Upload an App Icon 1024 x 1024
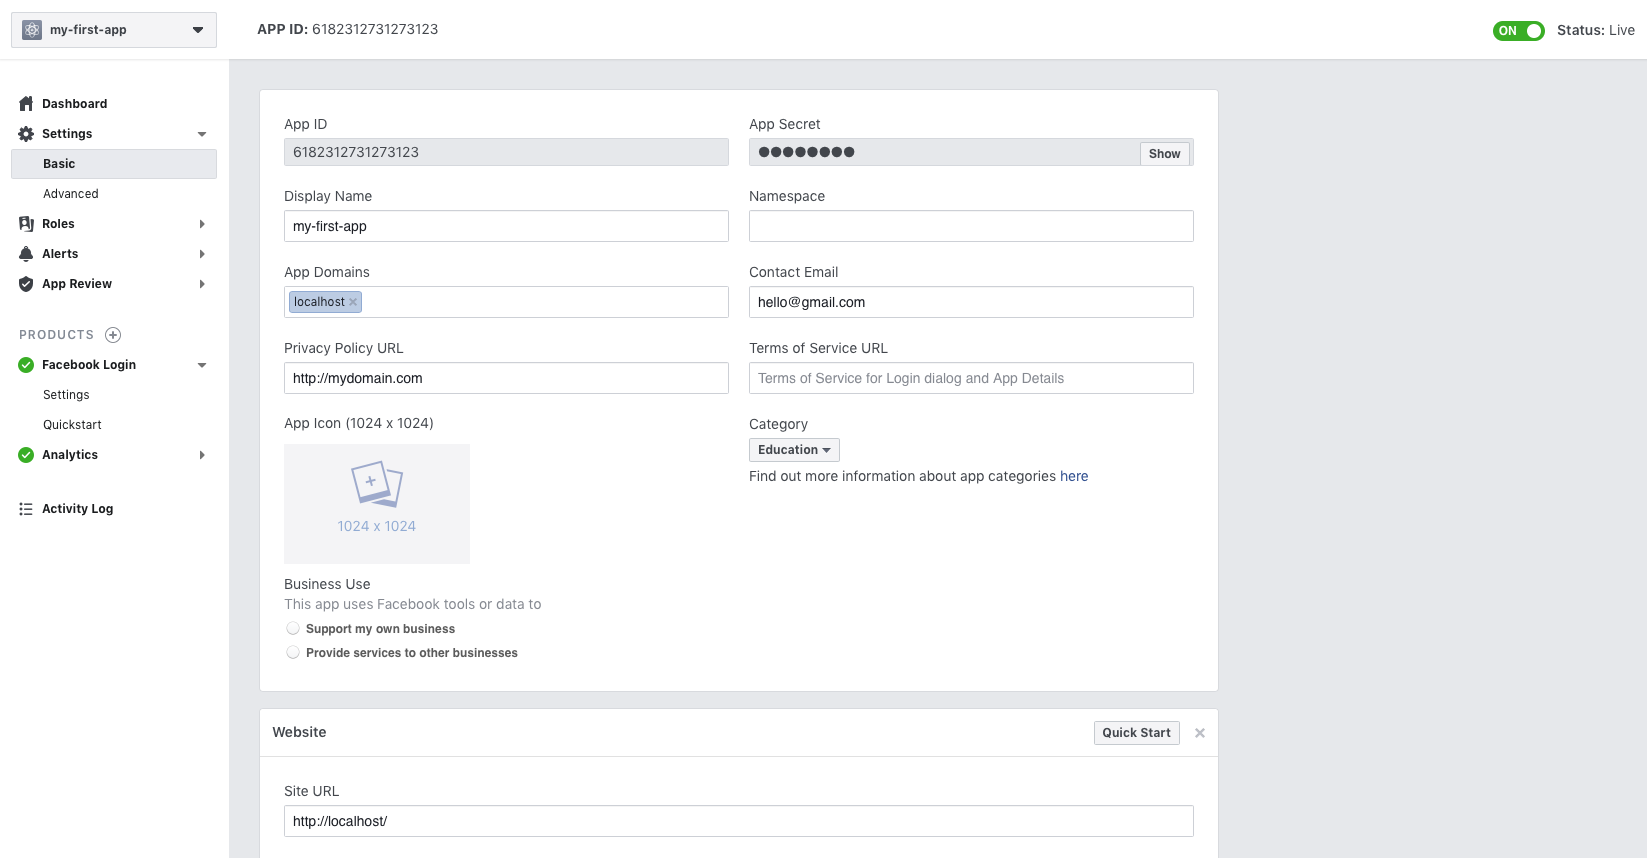This screenshot has height=858, width=1647. pos(377,504)
